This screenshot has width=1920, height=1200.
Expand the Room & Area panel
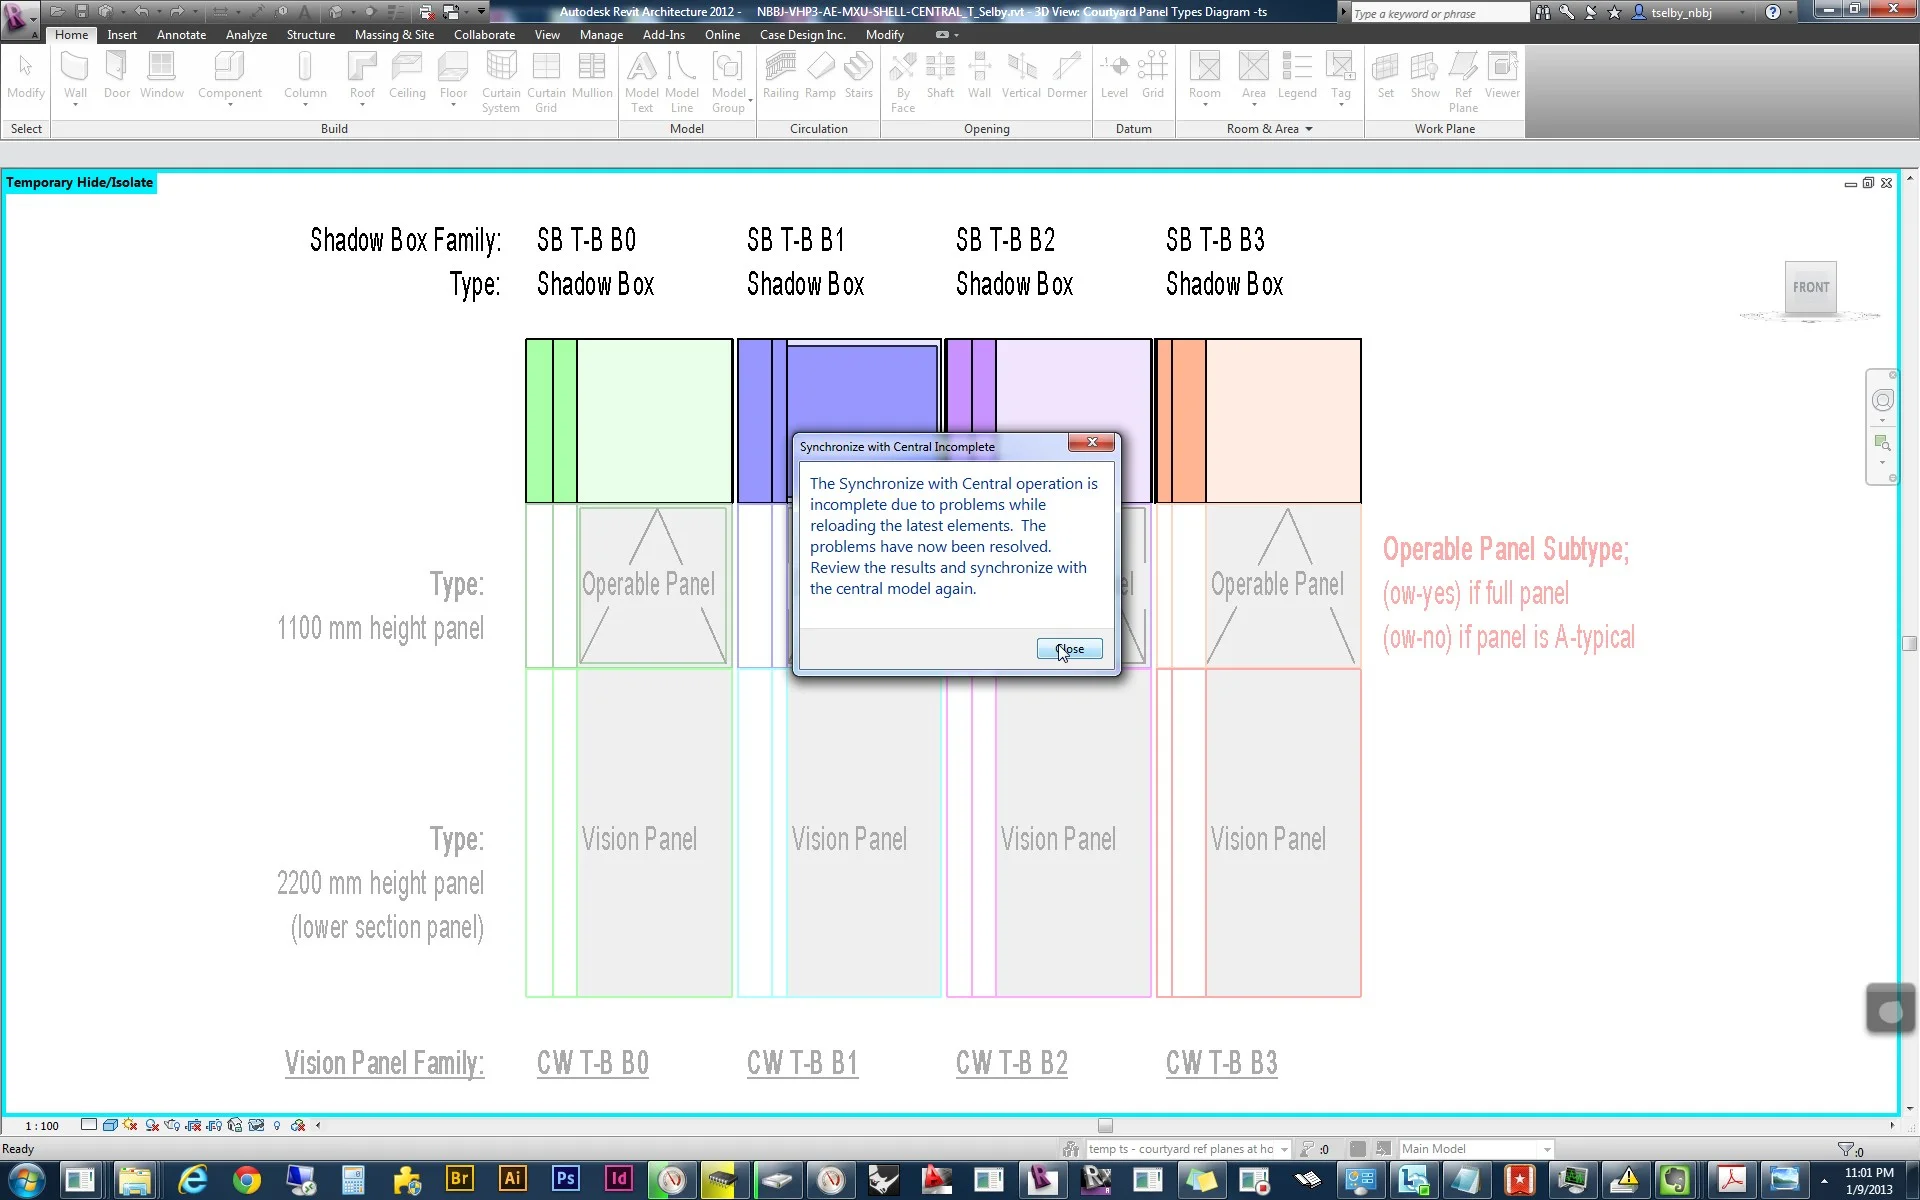pyautogui.click(x=1269, y=129)
